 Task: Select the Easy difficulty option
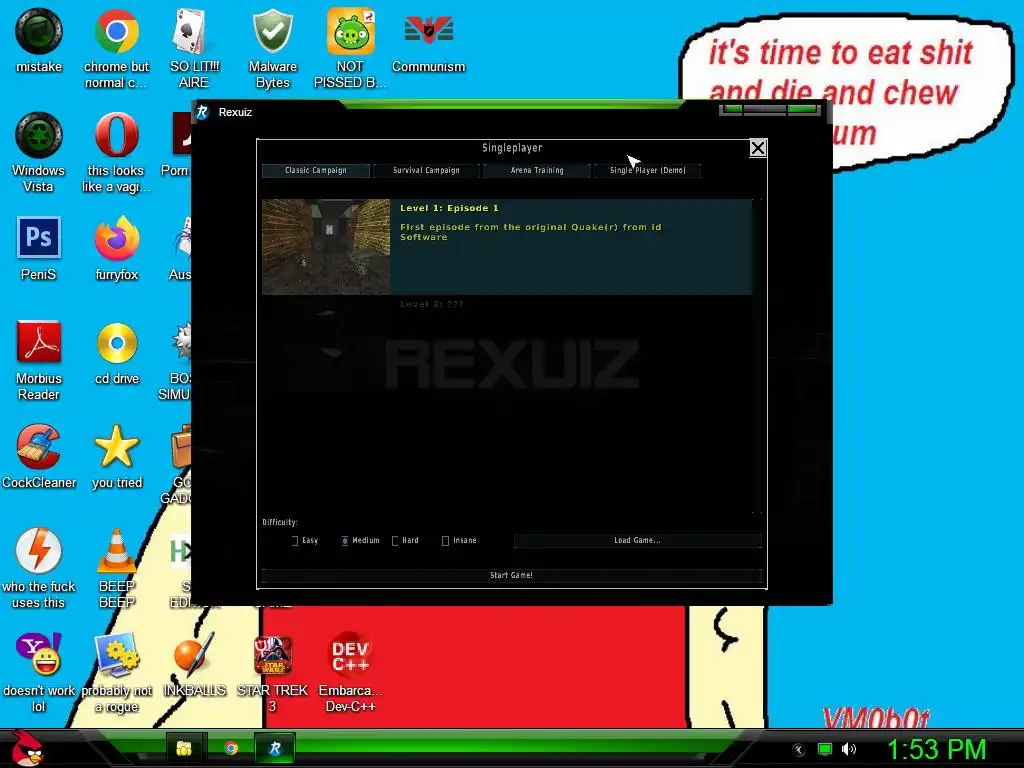305,540
